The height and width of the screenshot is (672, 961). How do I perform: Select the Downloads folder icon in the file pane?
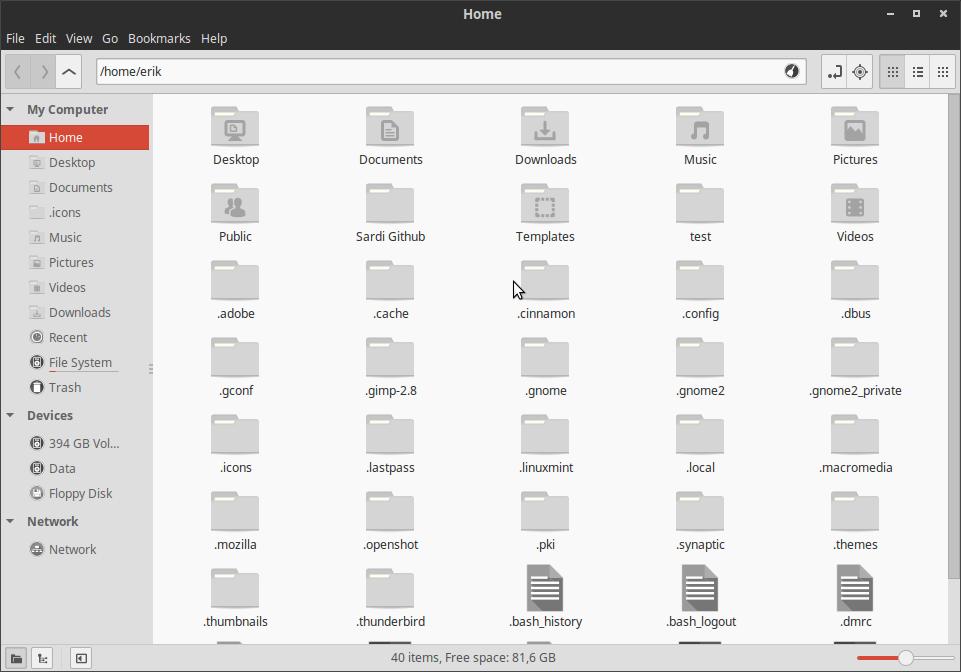(x=545, y=126)
